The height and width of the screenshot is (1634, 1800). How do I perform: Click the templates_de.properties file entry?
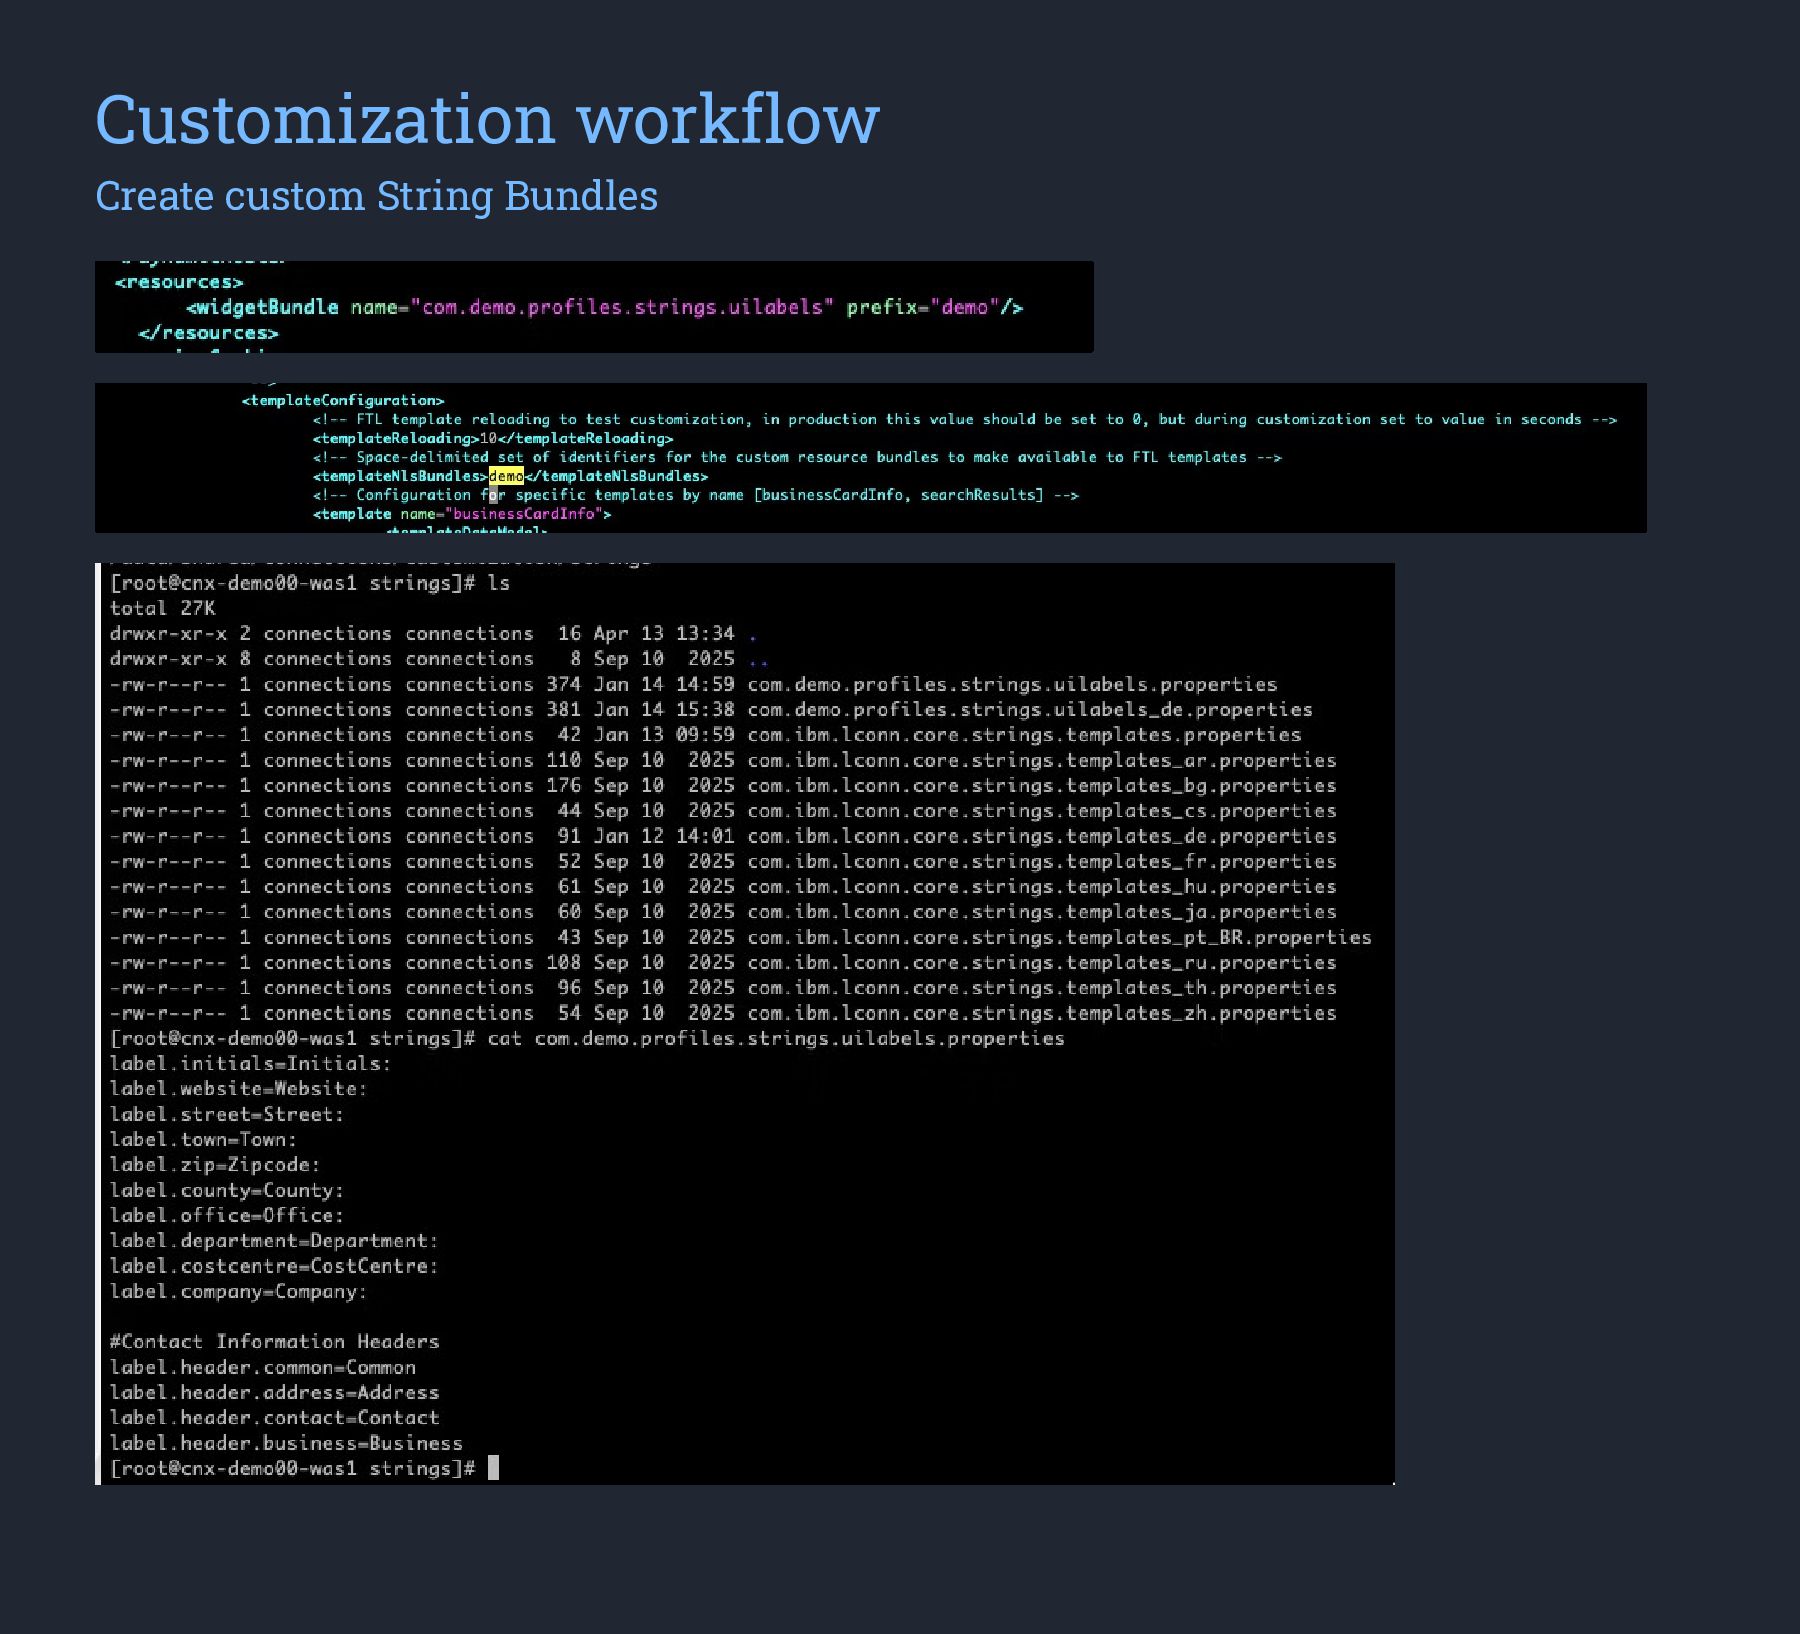click(1042, 836)
